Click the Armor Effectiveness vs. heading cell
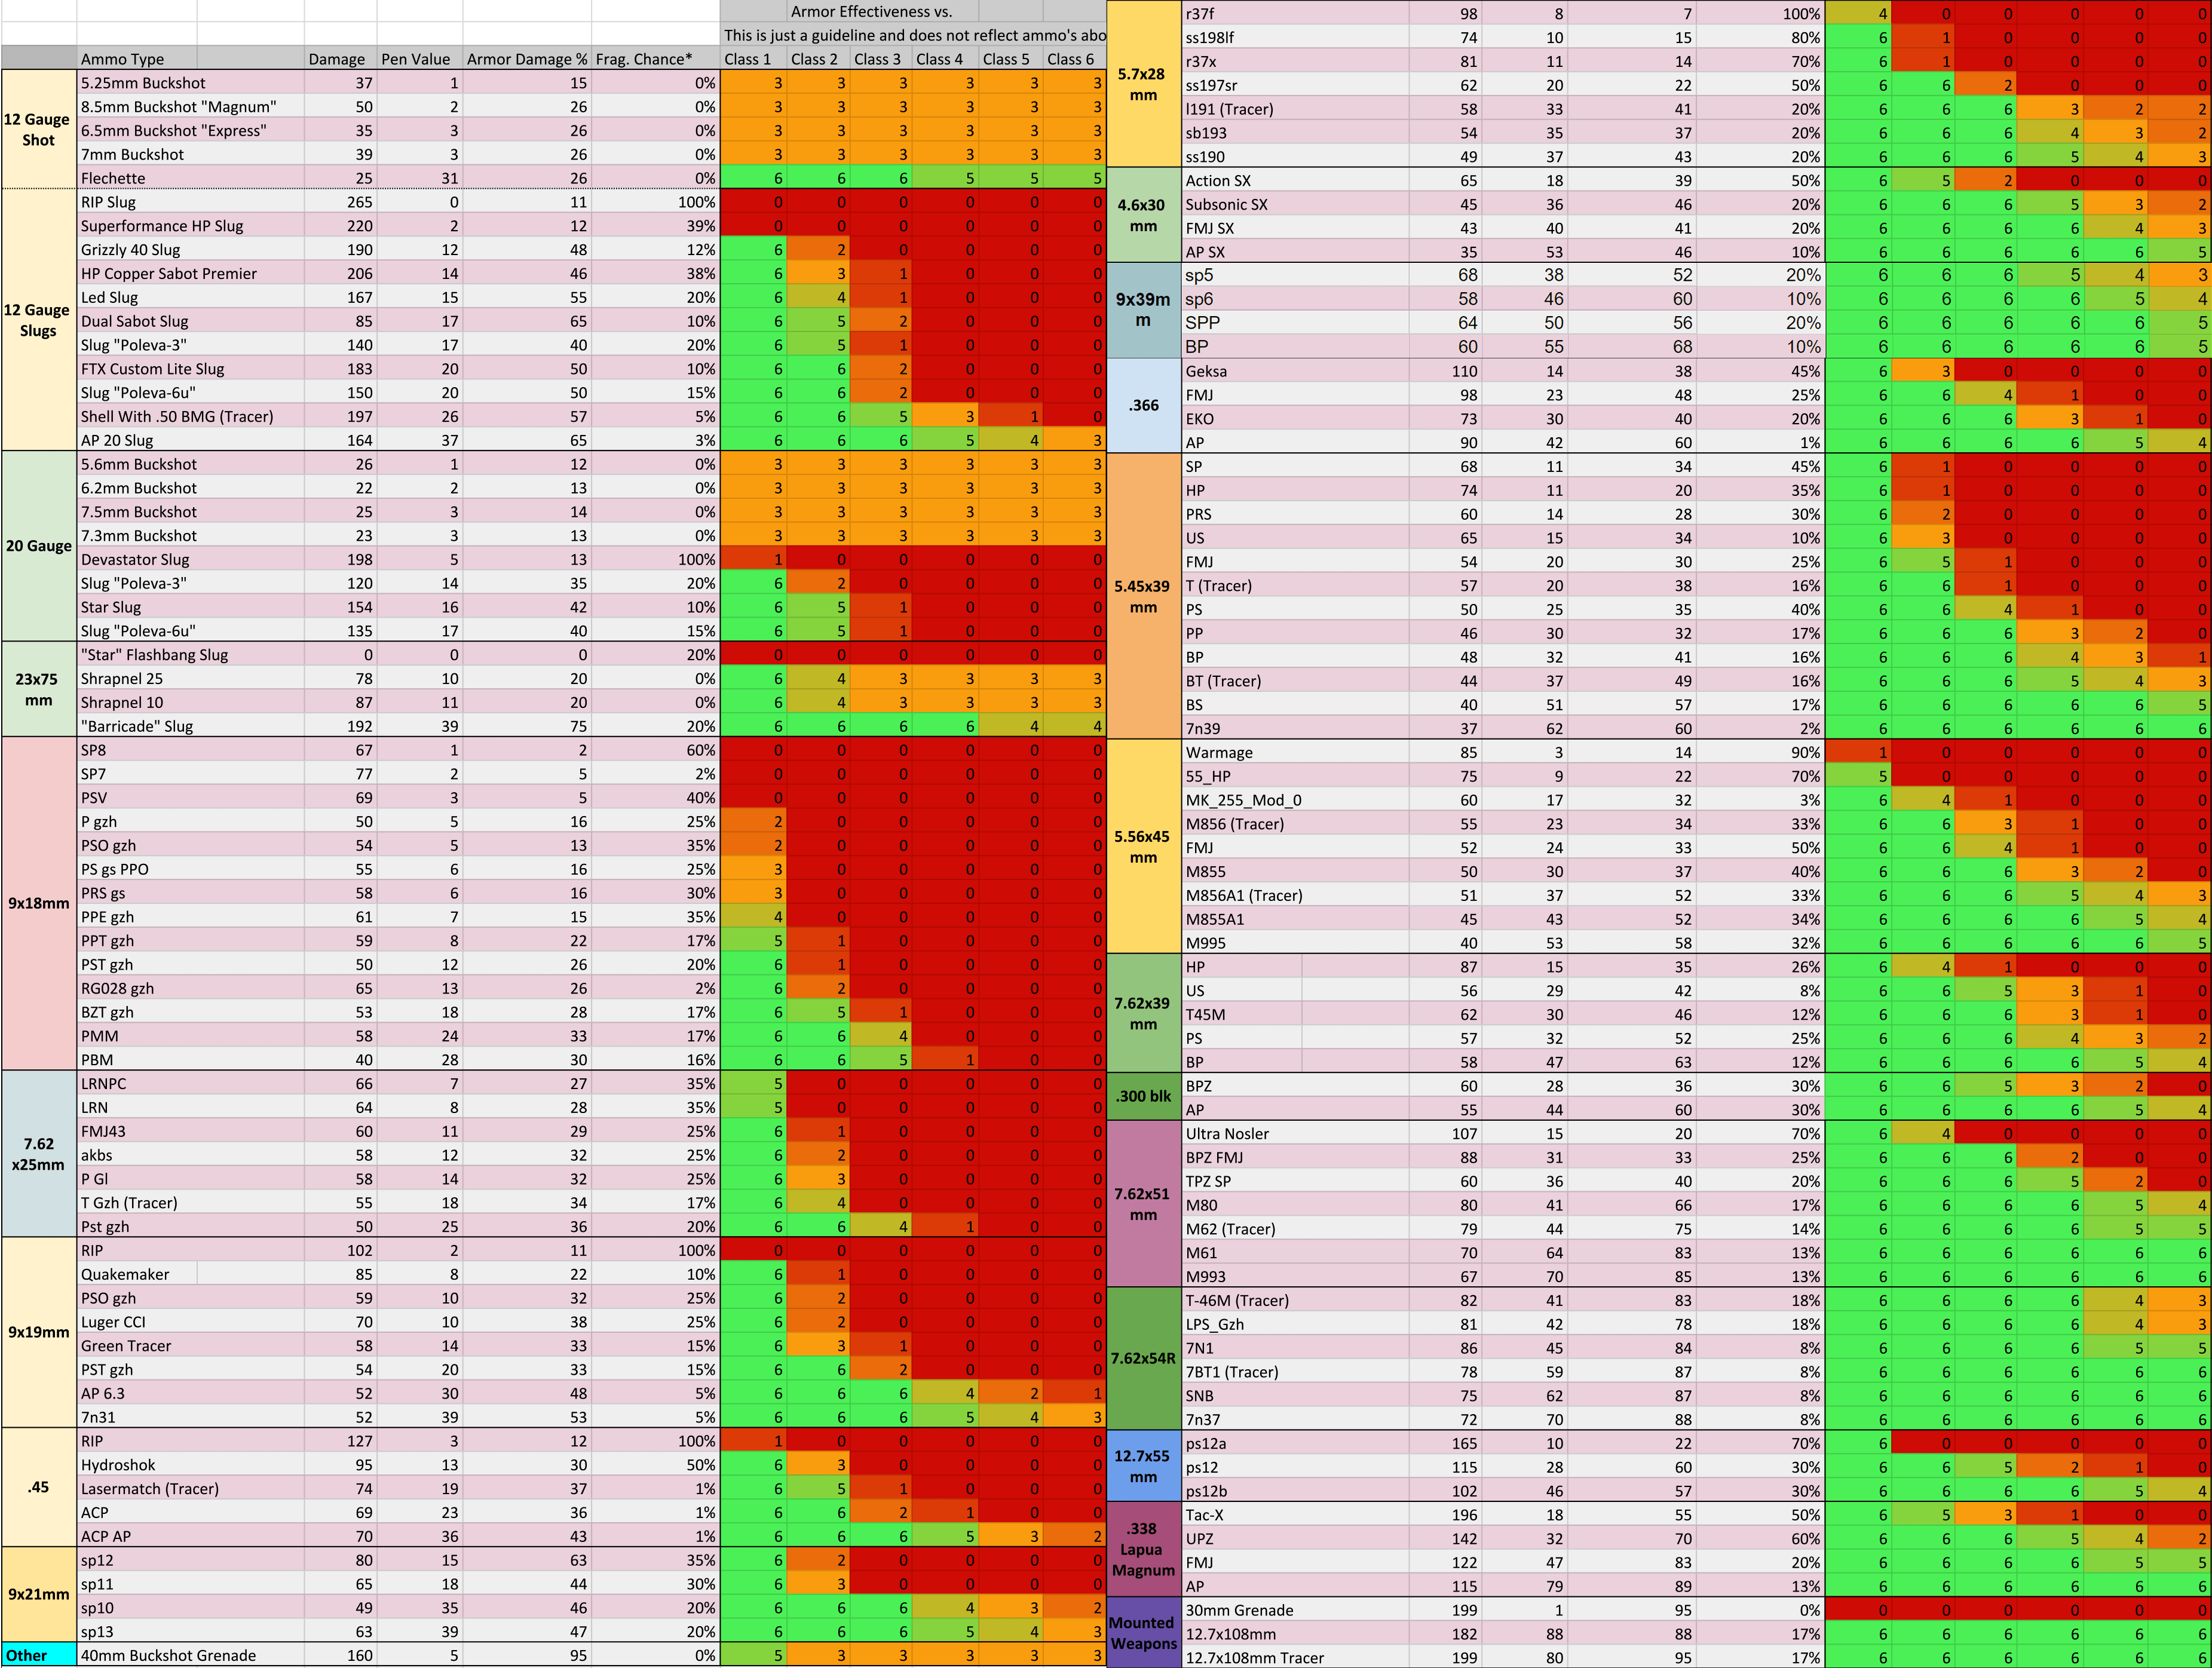Viewport: 2212px width, 1668px height. pos(871,12)
